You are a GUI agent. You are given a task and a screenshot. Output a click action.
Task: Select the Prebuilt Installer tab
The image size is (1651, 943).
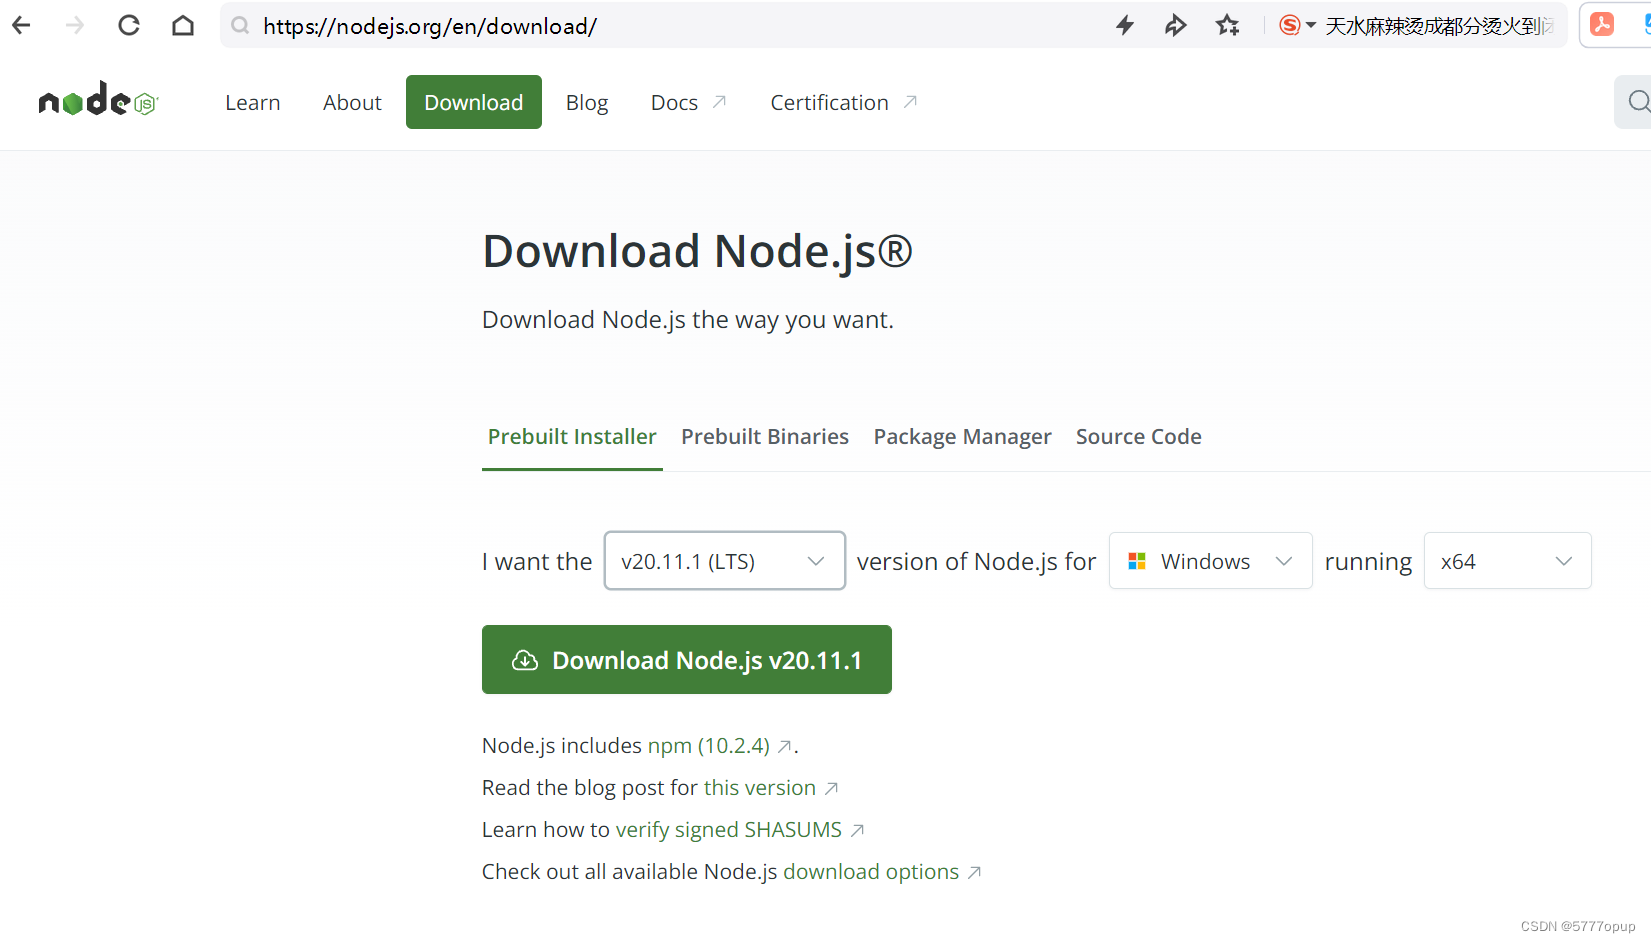[572, 437]
